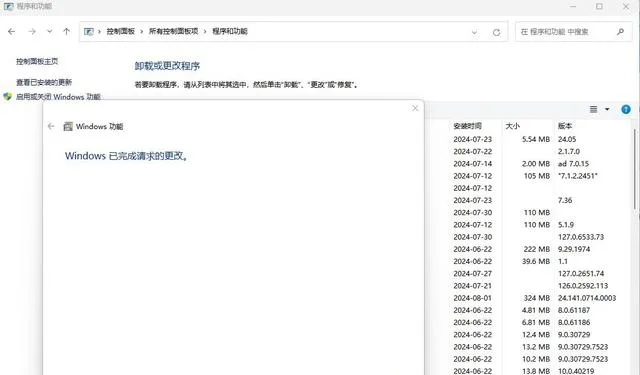Click the 5.54 MB size cell
The image size is (640, 375).
536,139
